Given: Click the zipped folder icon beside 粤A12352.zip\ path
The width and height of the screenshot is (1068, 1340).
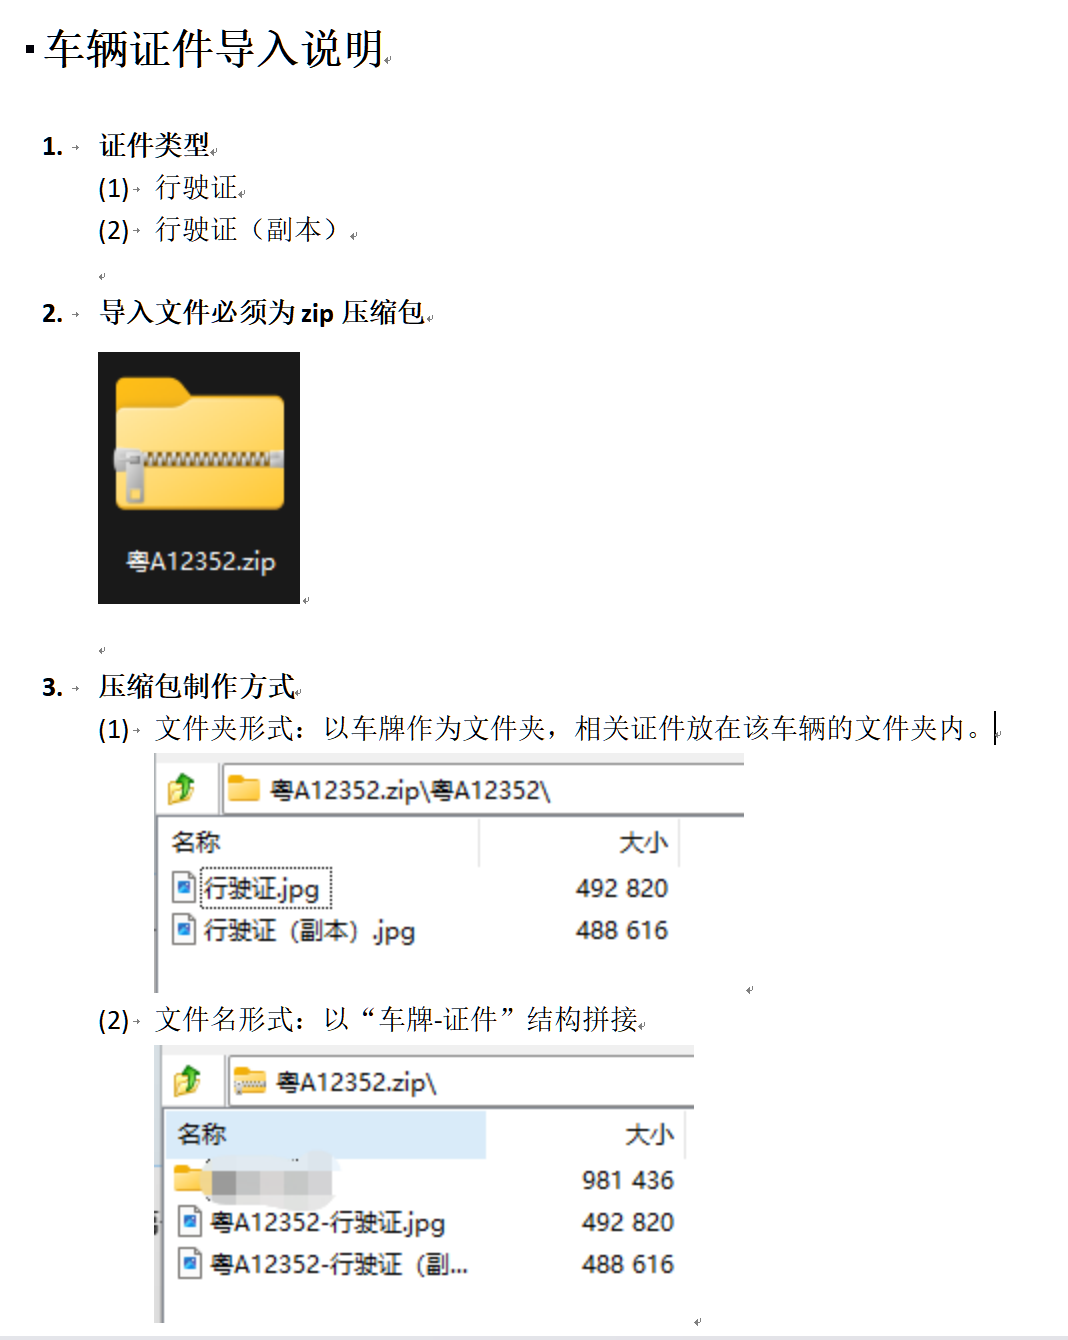Looking at the screenshot, I should (250, 1081).
